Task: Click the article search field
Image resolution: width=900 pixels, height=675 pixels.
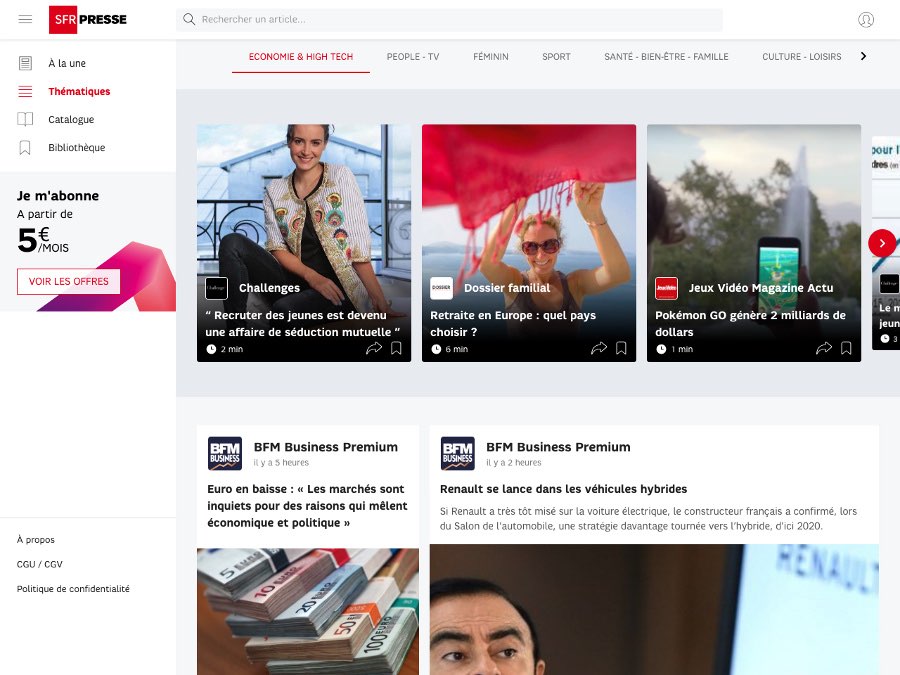Action: [x=450, y=20]
